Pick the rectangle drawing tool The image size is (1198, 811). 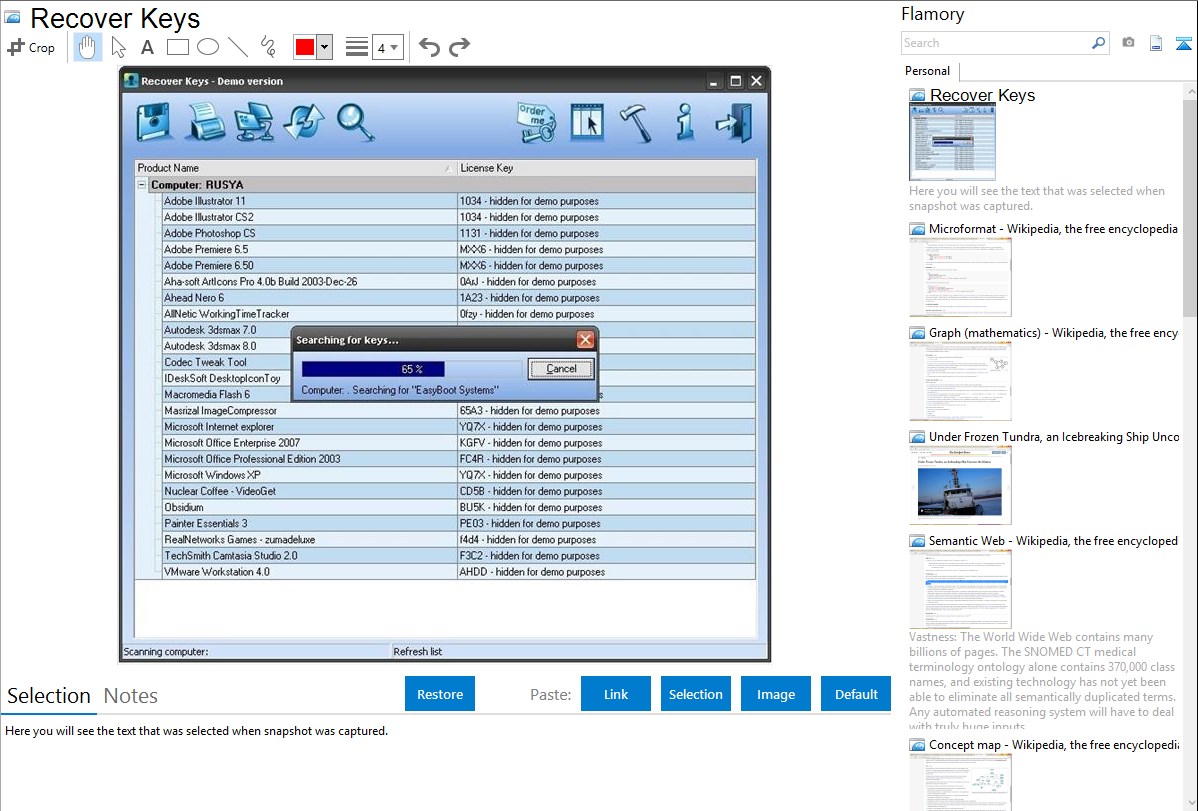click(177, 47)
